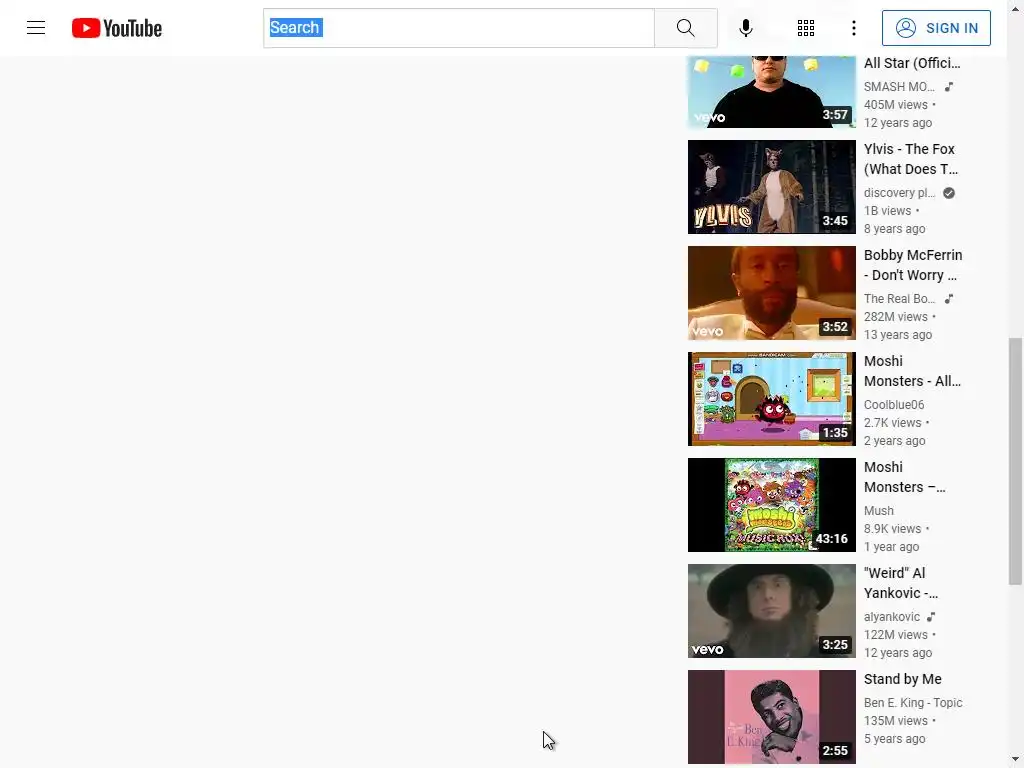Click the SIGN IN button
The width and height of the screenshot is (1024, 768).
coord(936,28)
